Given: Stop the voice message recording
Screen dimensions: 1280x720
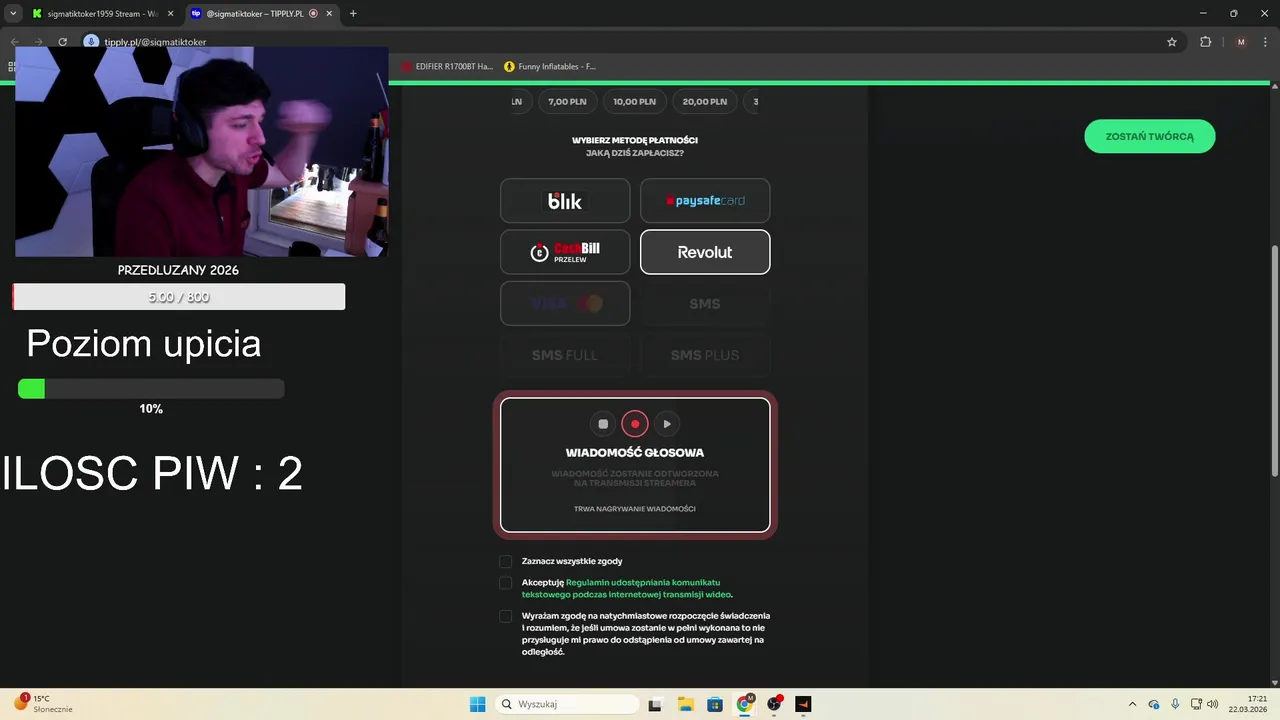Looking at the screenshot, I should point(603,424).
